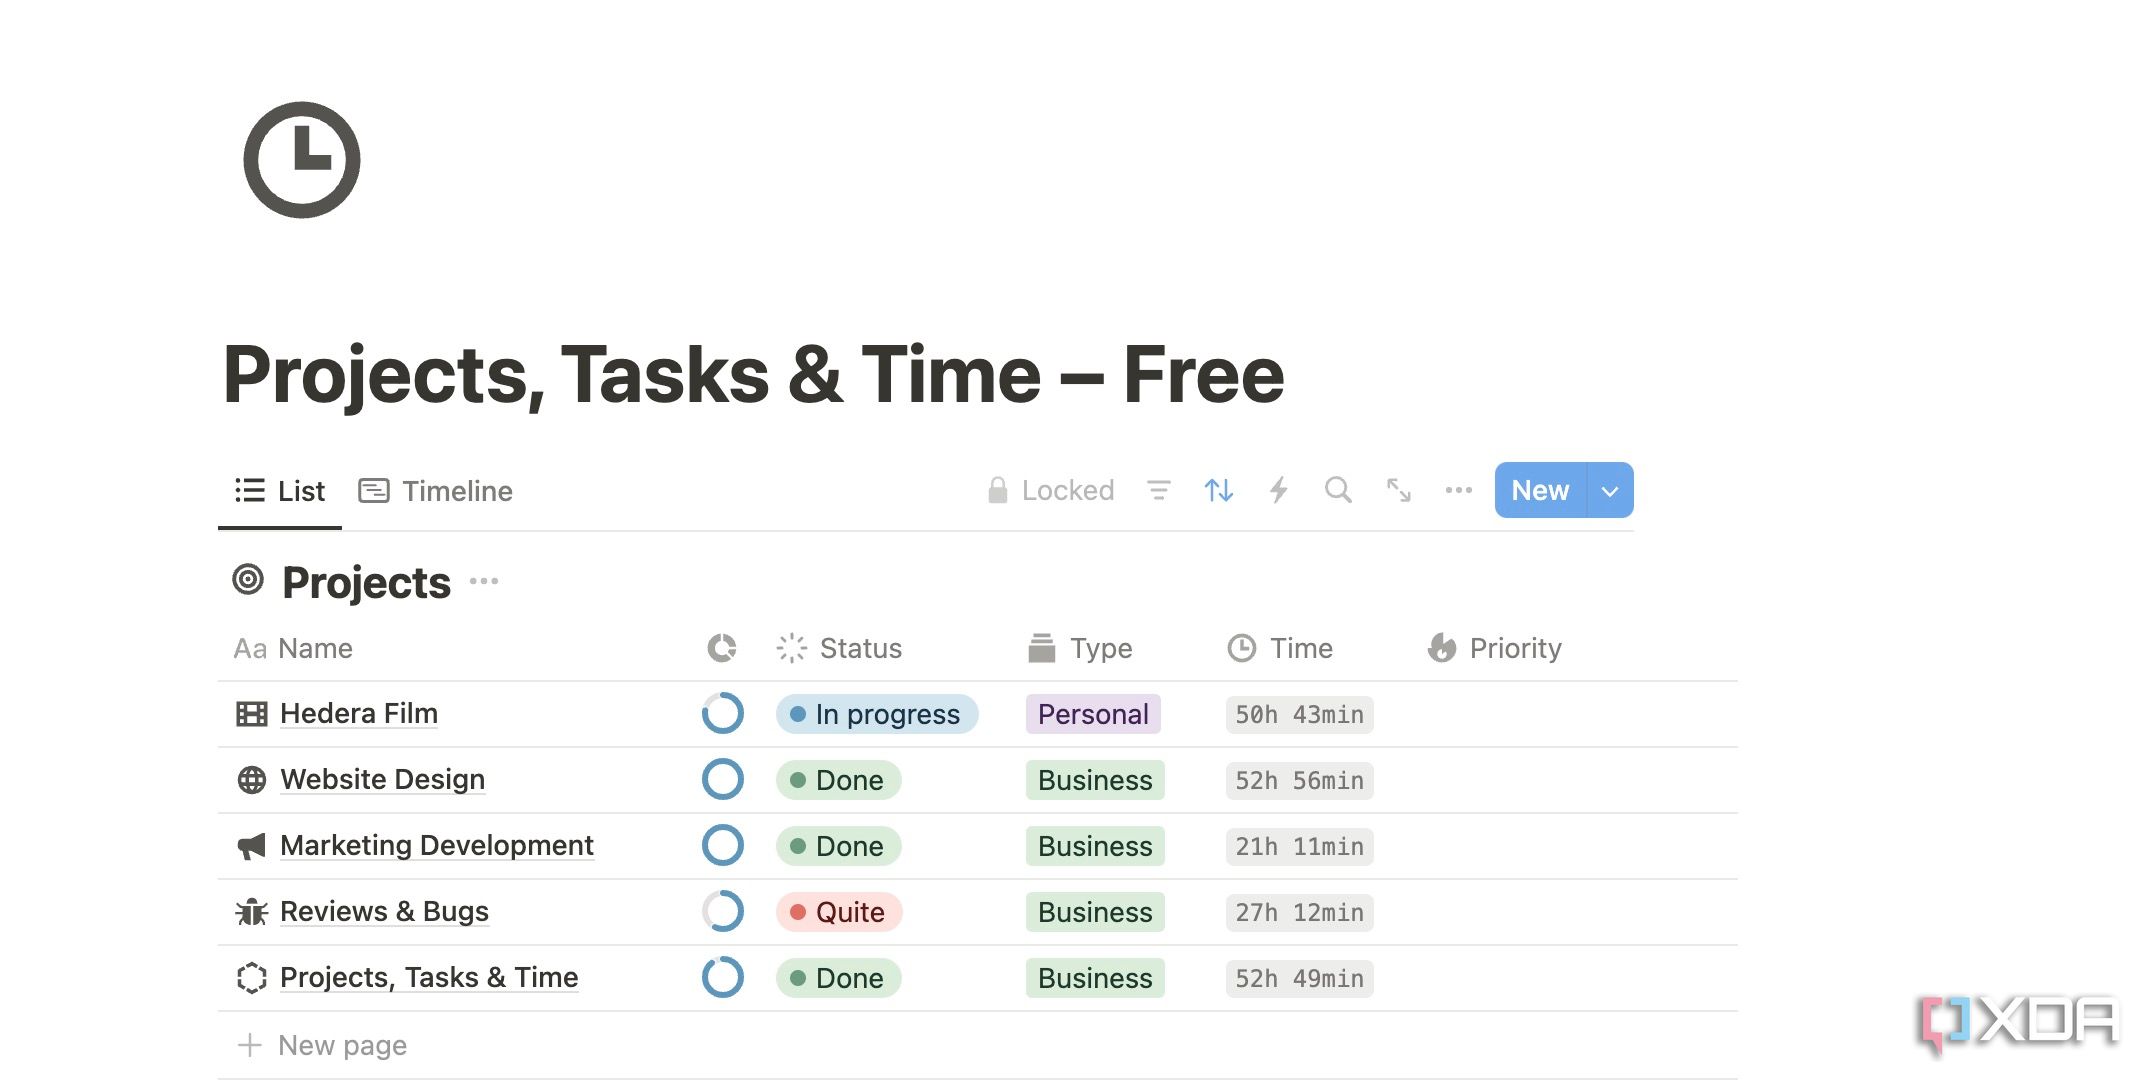
Task: Toggle progress circle for Website Design
Action: 722,778
